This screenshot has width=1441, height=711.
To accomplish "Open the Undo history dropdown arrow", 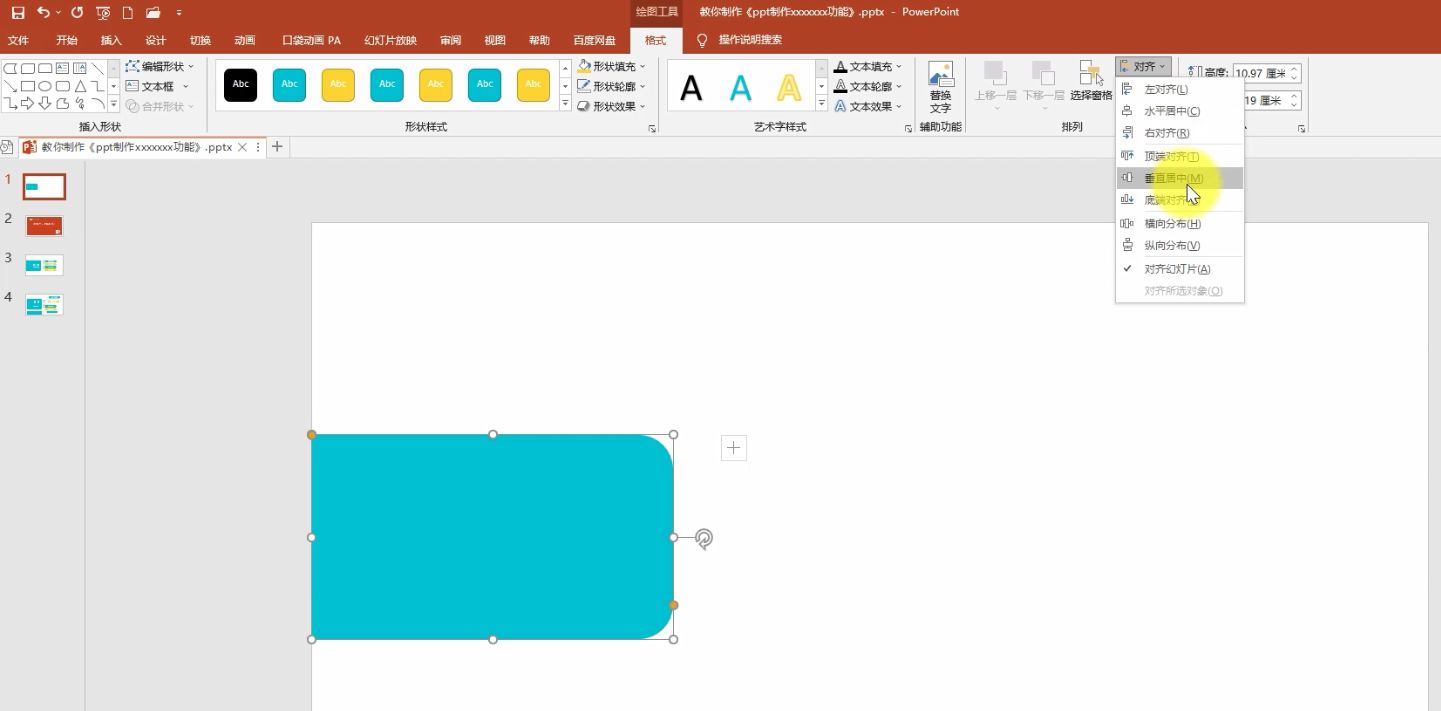I will pos(58,13).
